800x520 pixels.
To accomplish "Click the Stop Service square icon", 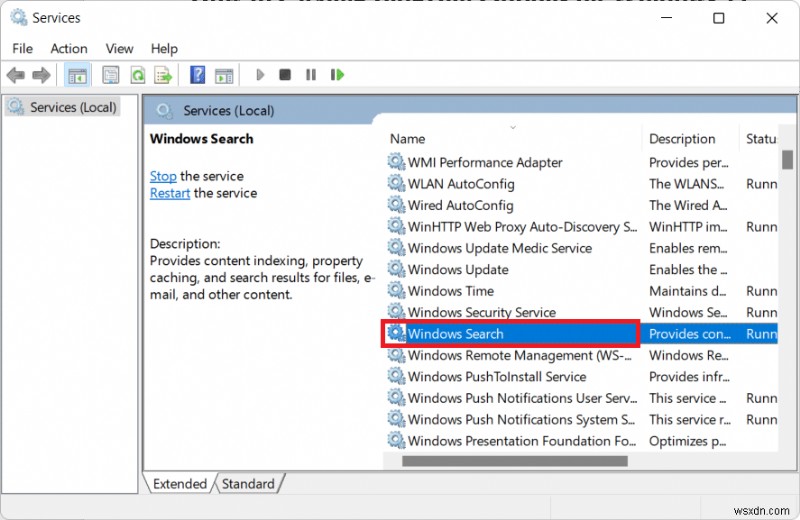I will click(285, 75).
